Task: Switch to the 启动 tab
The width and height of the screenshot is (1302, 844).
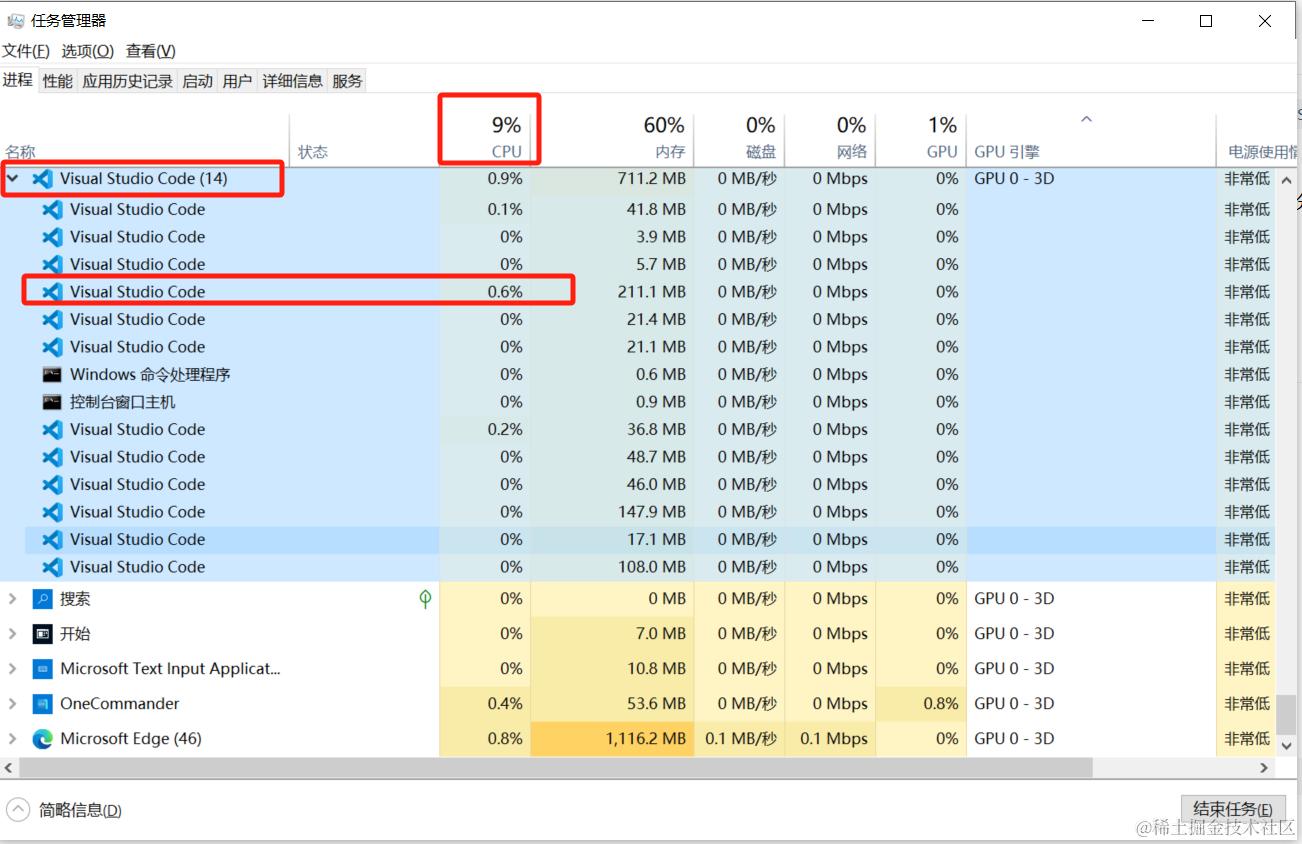Action: [x=197, y=82]
